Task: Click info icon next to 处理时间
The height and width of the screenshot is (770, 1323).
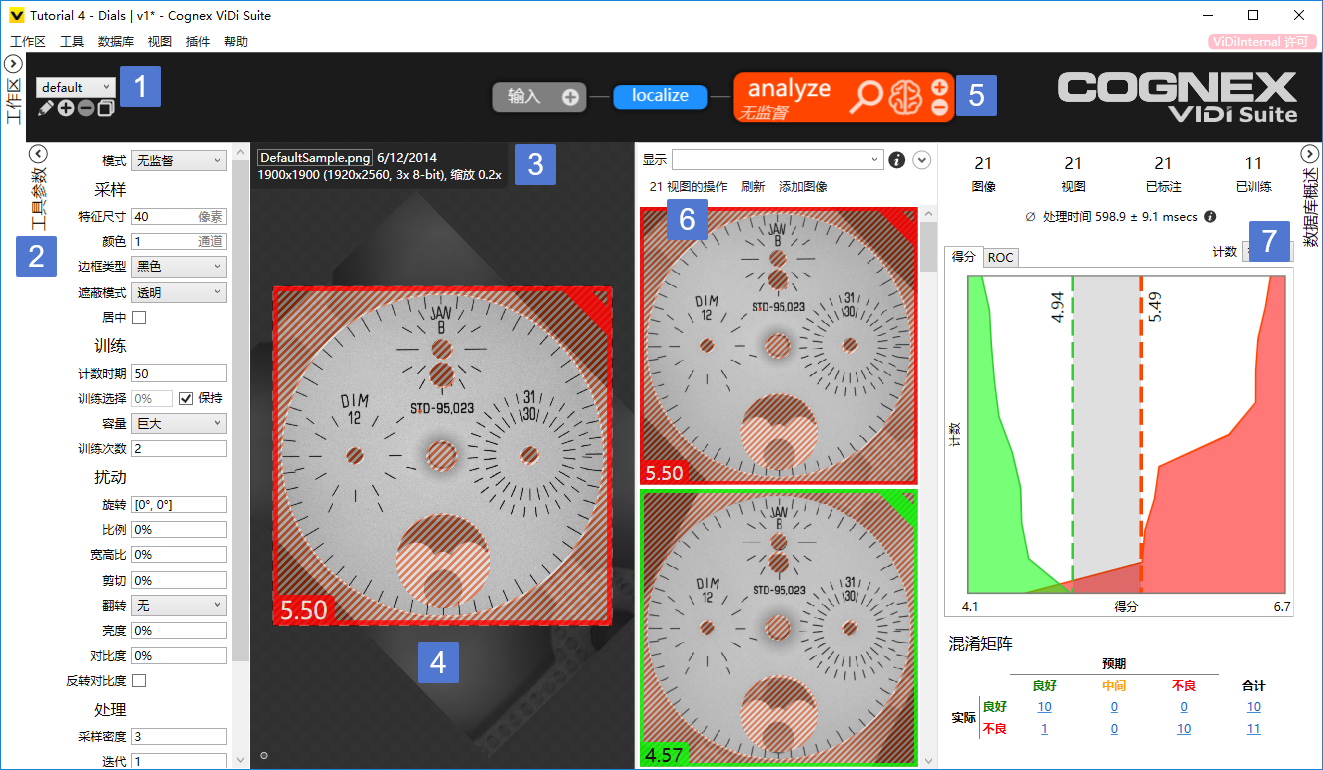Action: coord(1210,216)
